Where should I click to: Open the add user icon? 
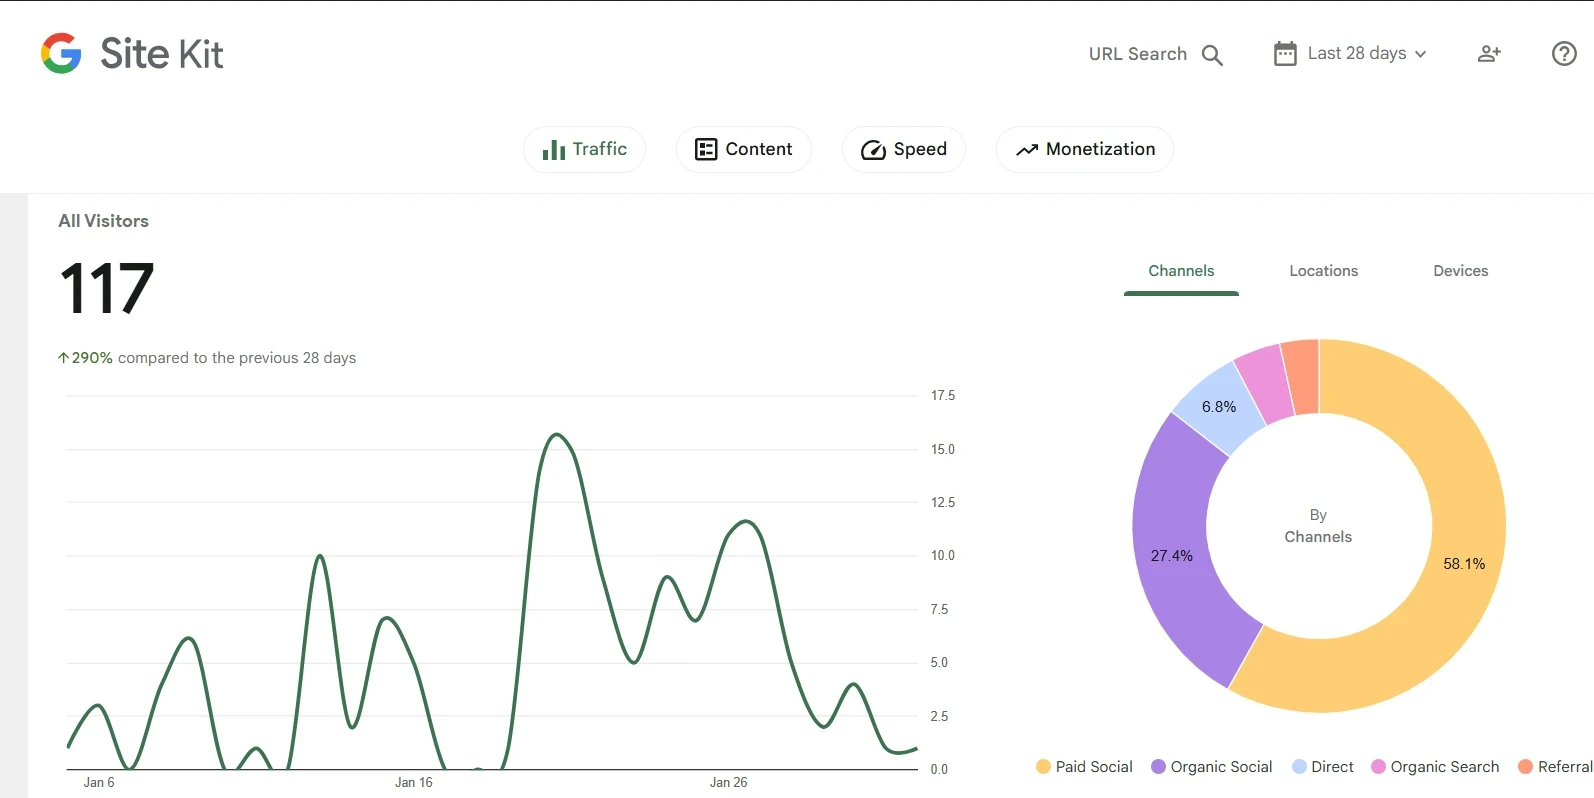point(1489,54)
